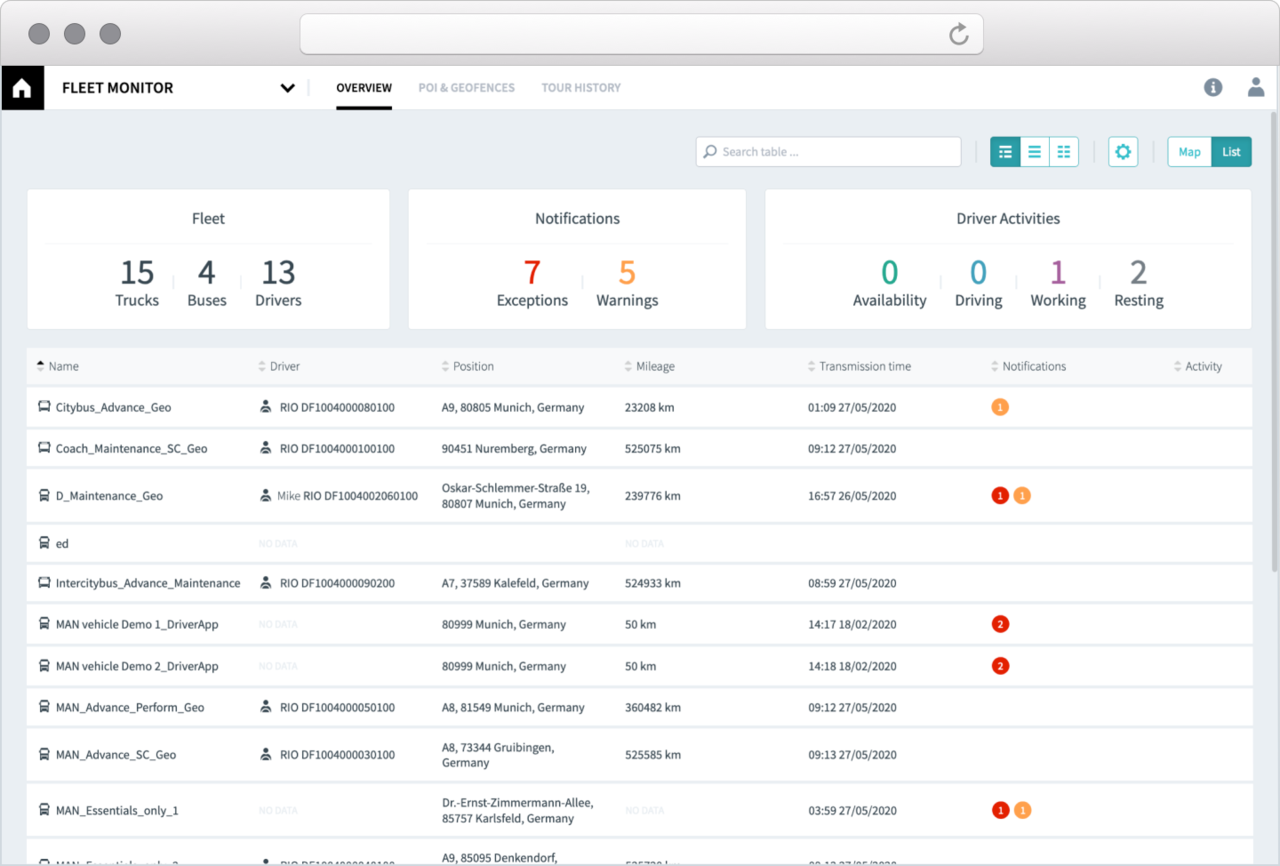
Task: Open the Tour History tab
Action: point(581,88)
